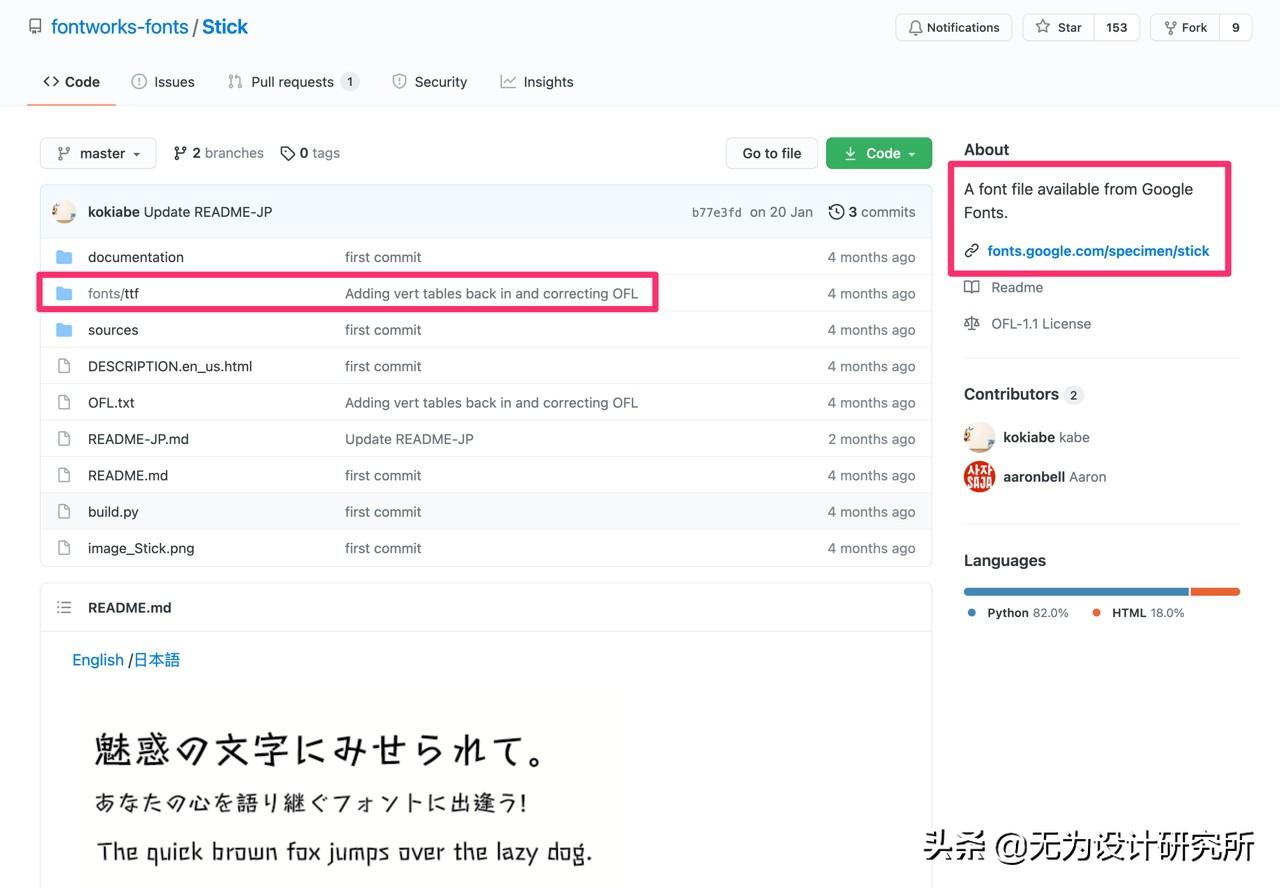Click the file icon for DESCRIPTION.en_us.html
This screenshot has height=888, width=1280.
pos(65,366)
